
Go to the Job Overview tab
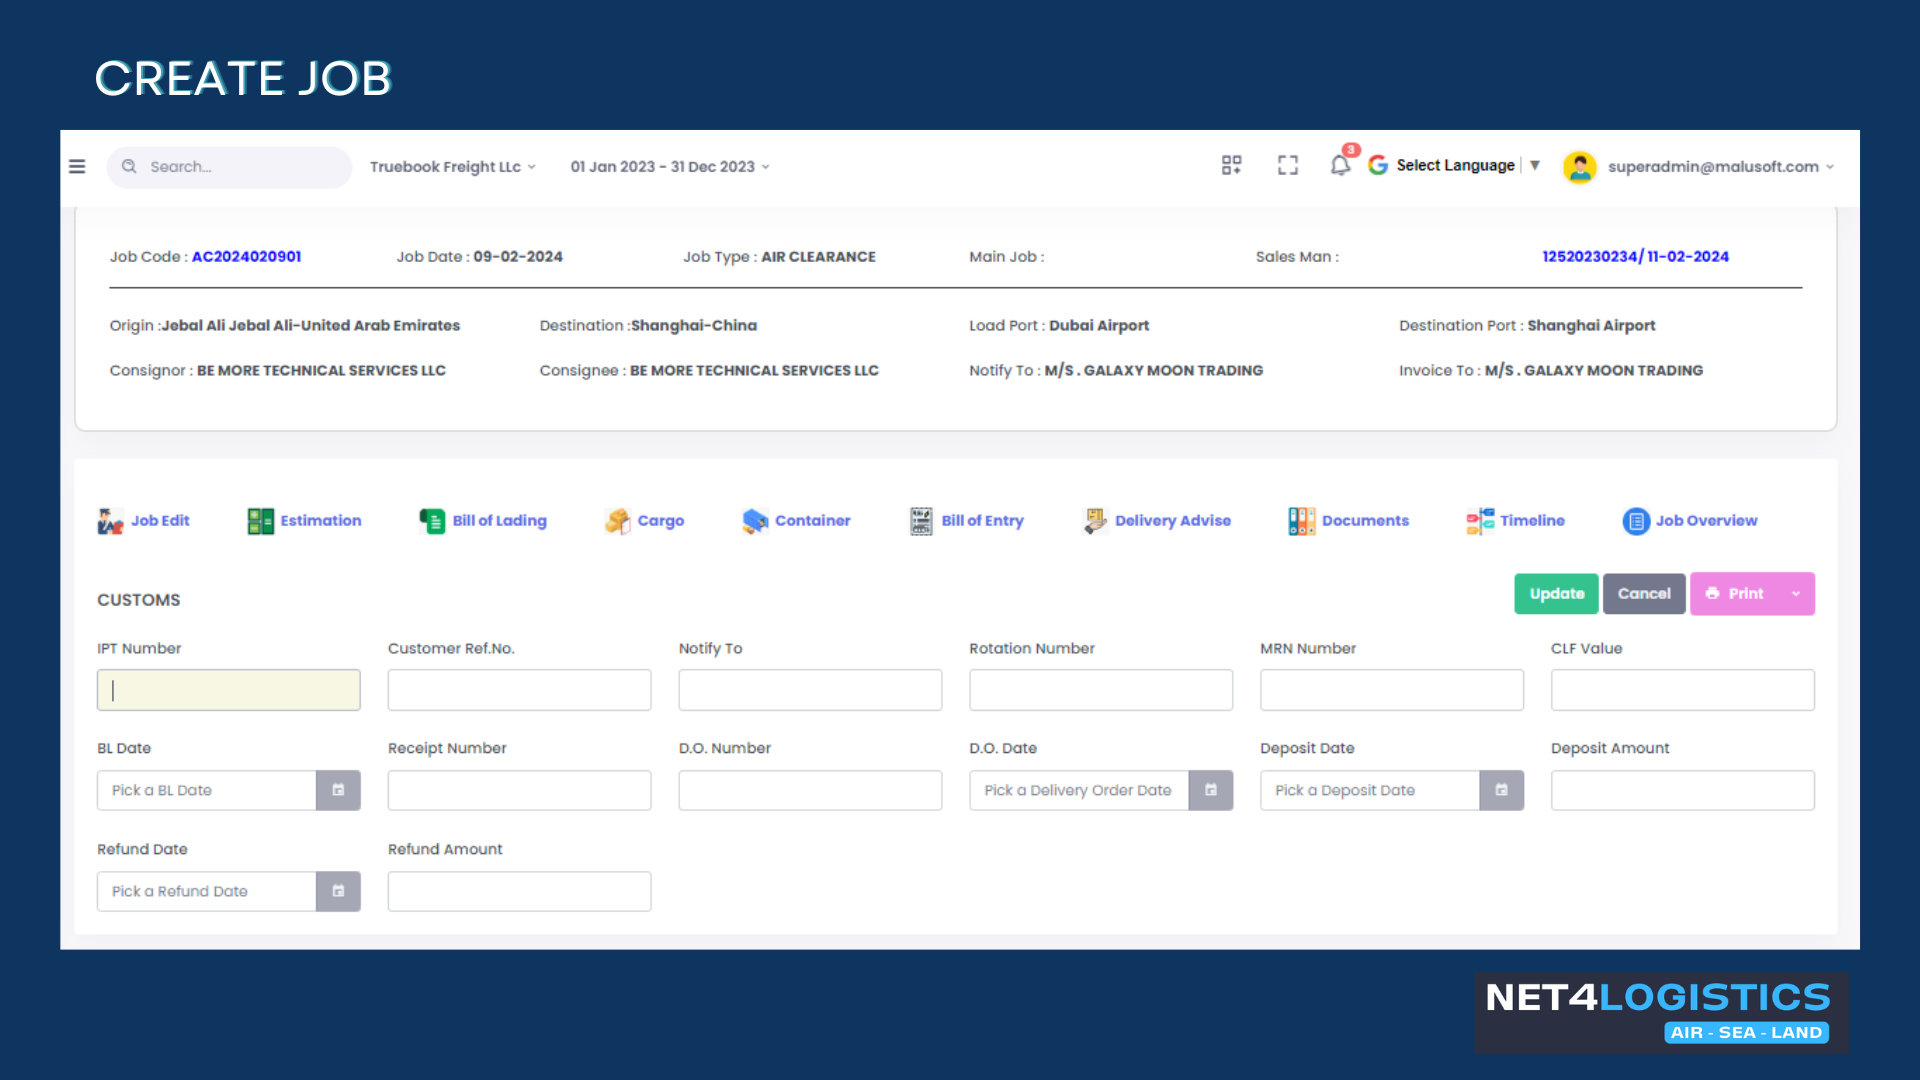point(1690,521)
